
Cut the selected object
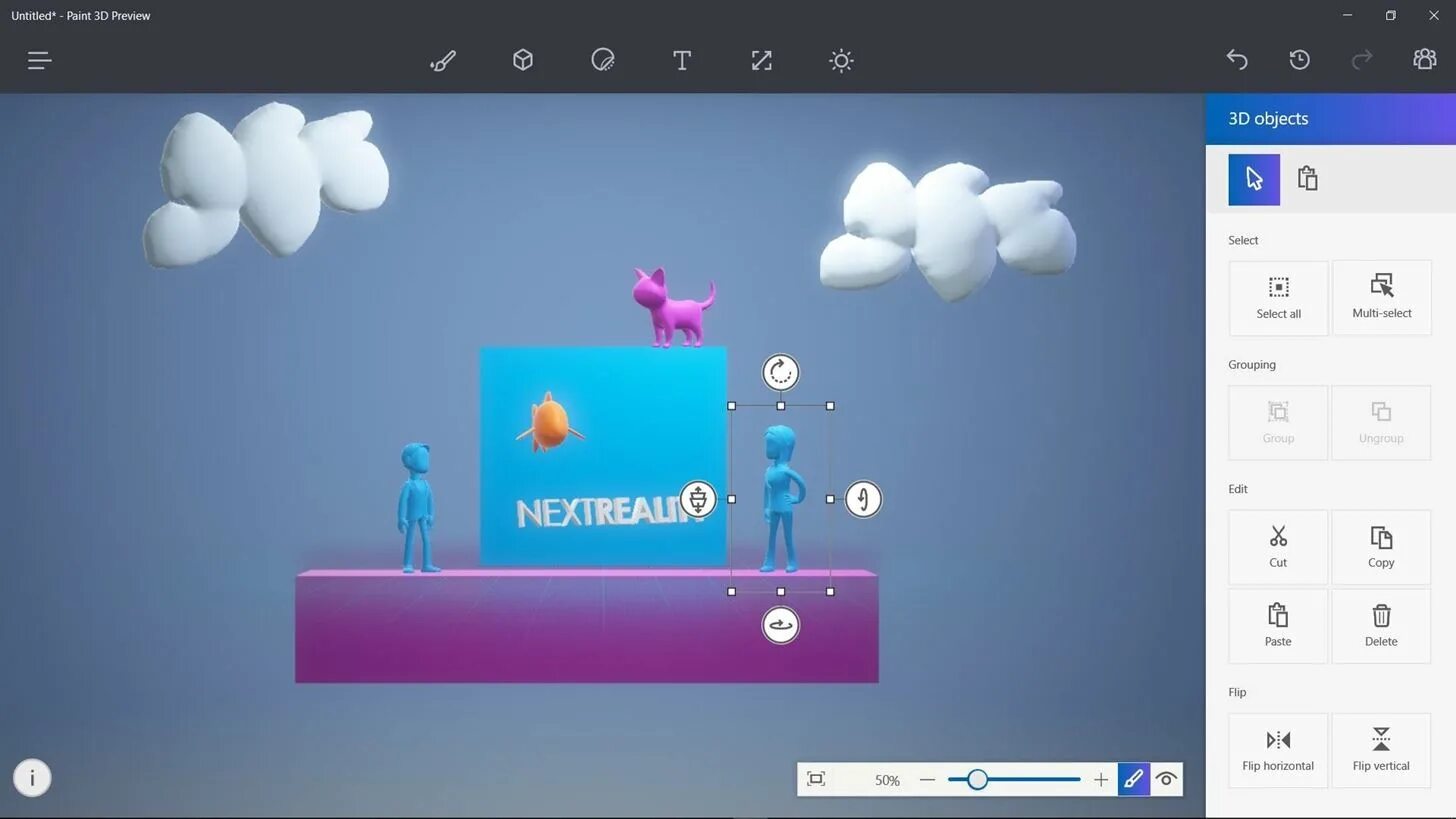pyautogui.click(x=1278, y=547)
